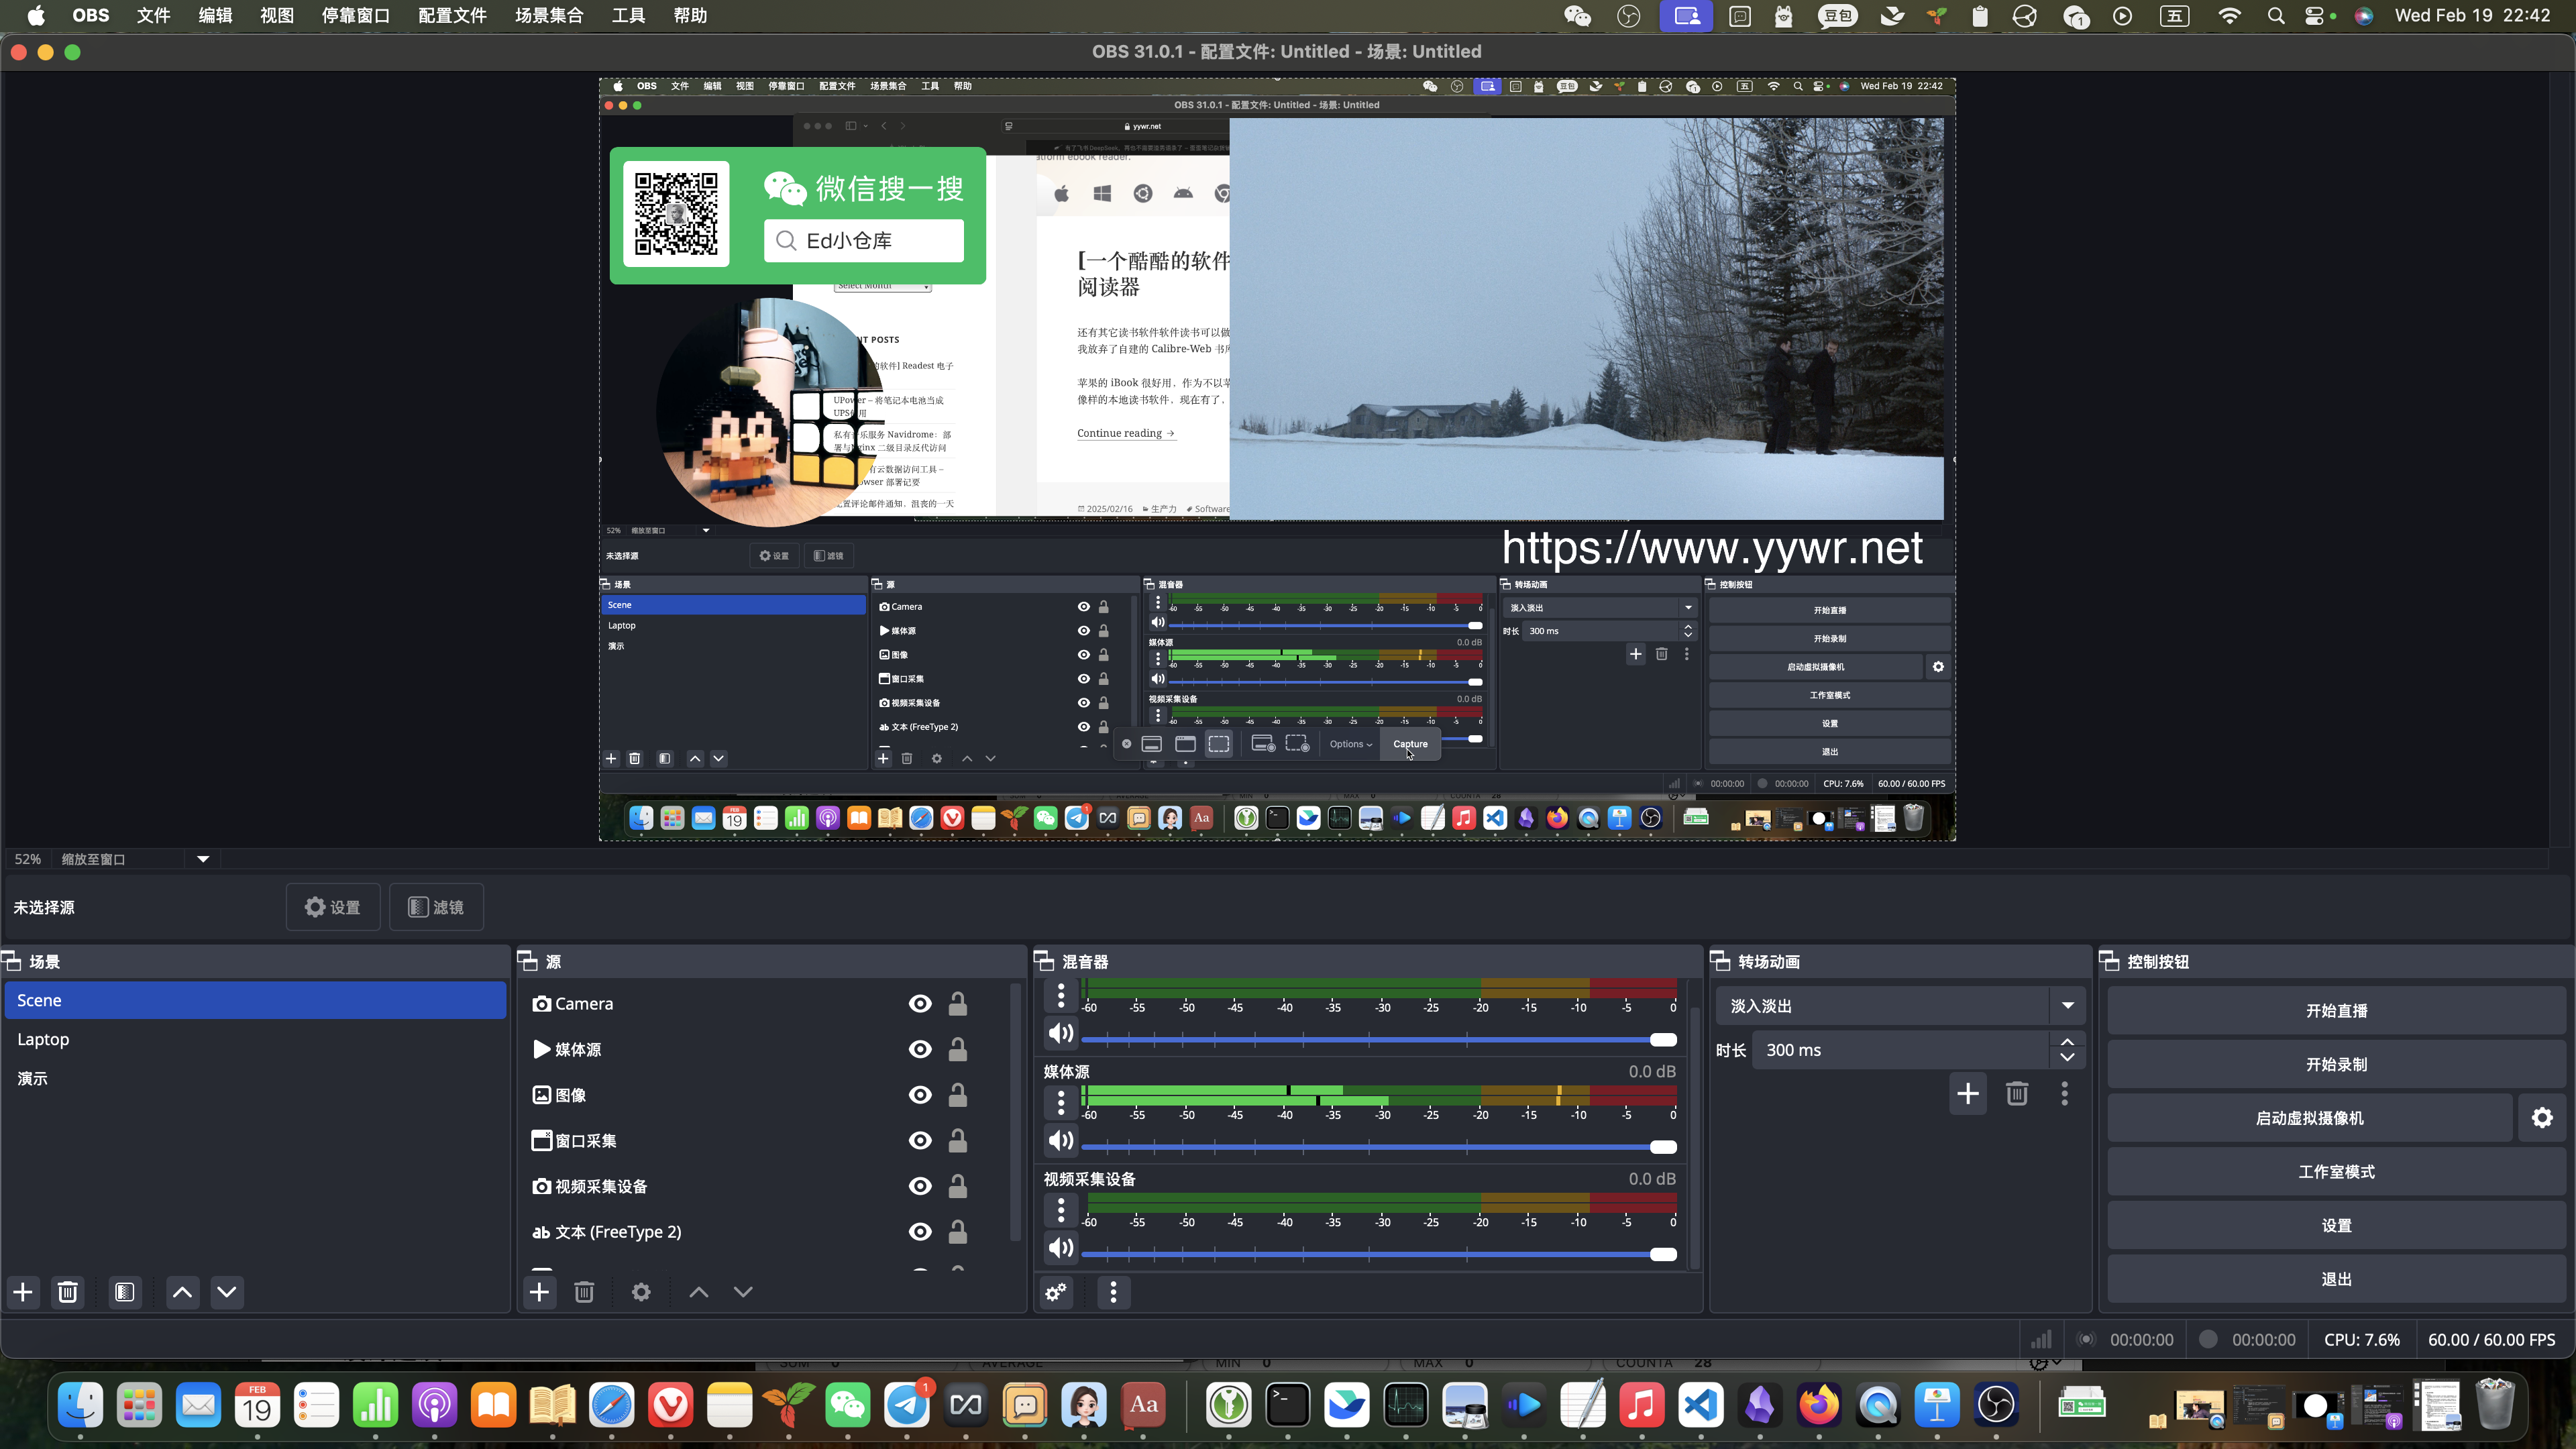This screenshot has height=1449, width=2576.
Task: Enable 工作室模式 button
Action: [x=2336, y=1172]
